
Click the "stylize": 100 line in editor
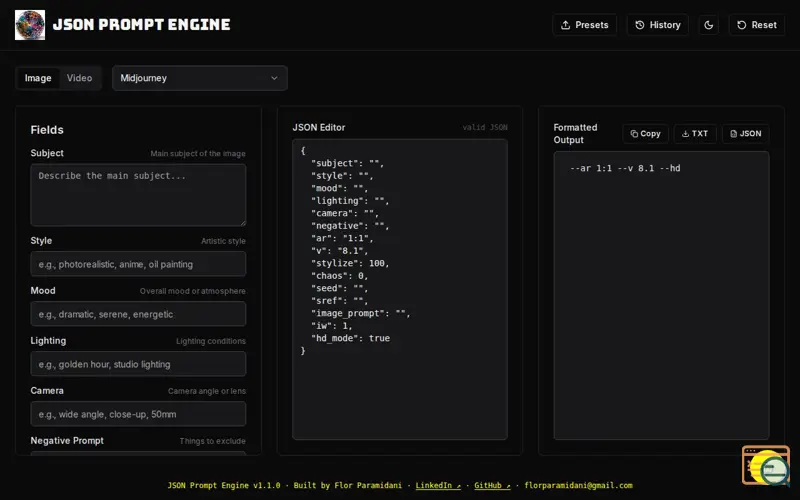(x=350, y=263)
